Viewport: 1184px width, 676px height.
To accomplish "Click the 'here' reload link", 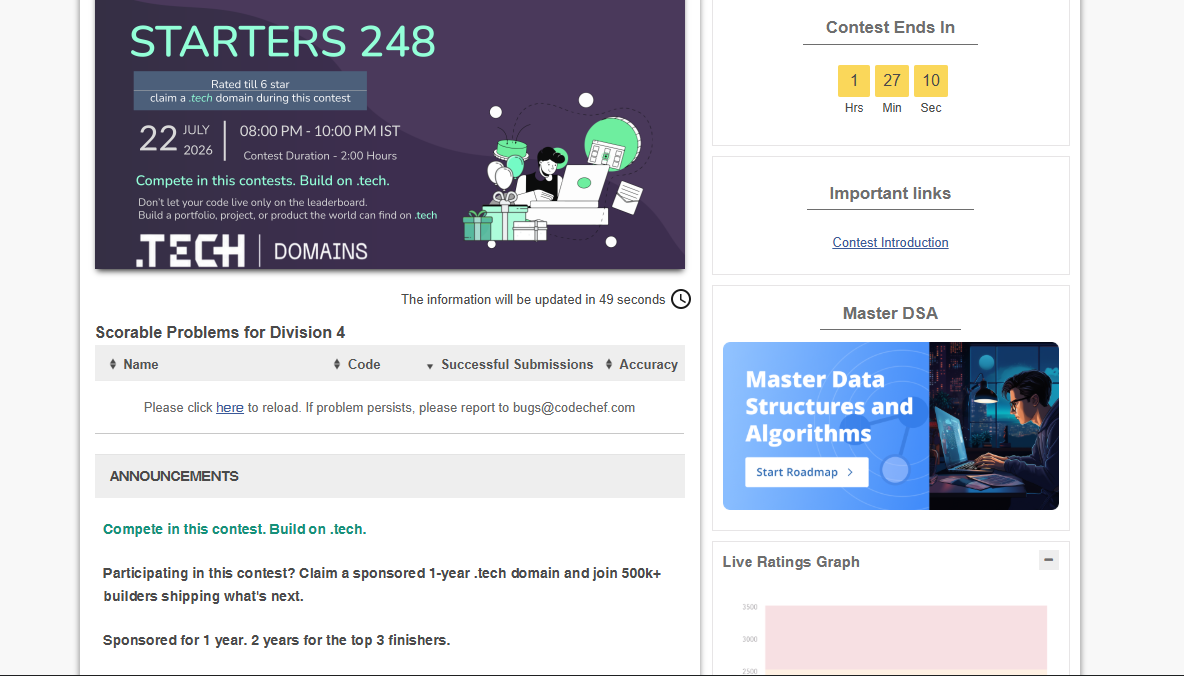I will coord(230,407).
